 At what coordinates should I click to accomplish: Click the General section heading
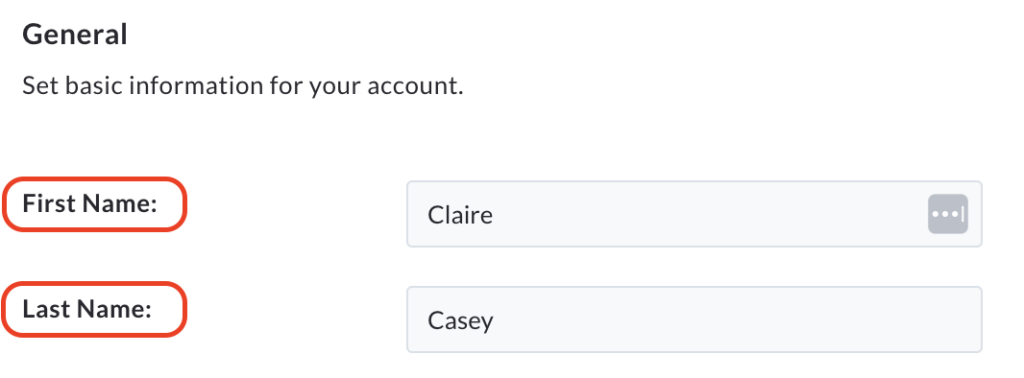pos(75,35)
